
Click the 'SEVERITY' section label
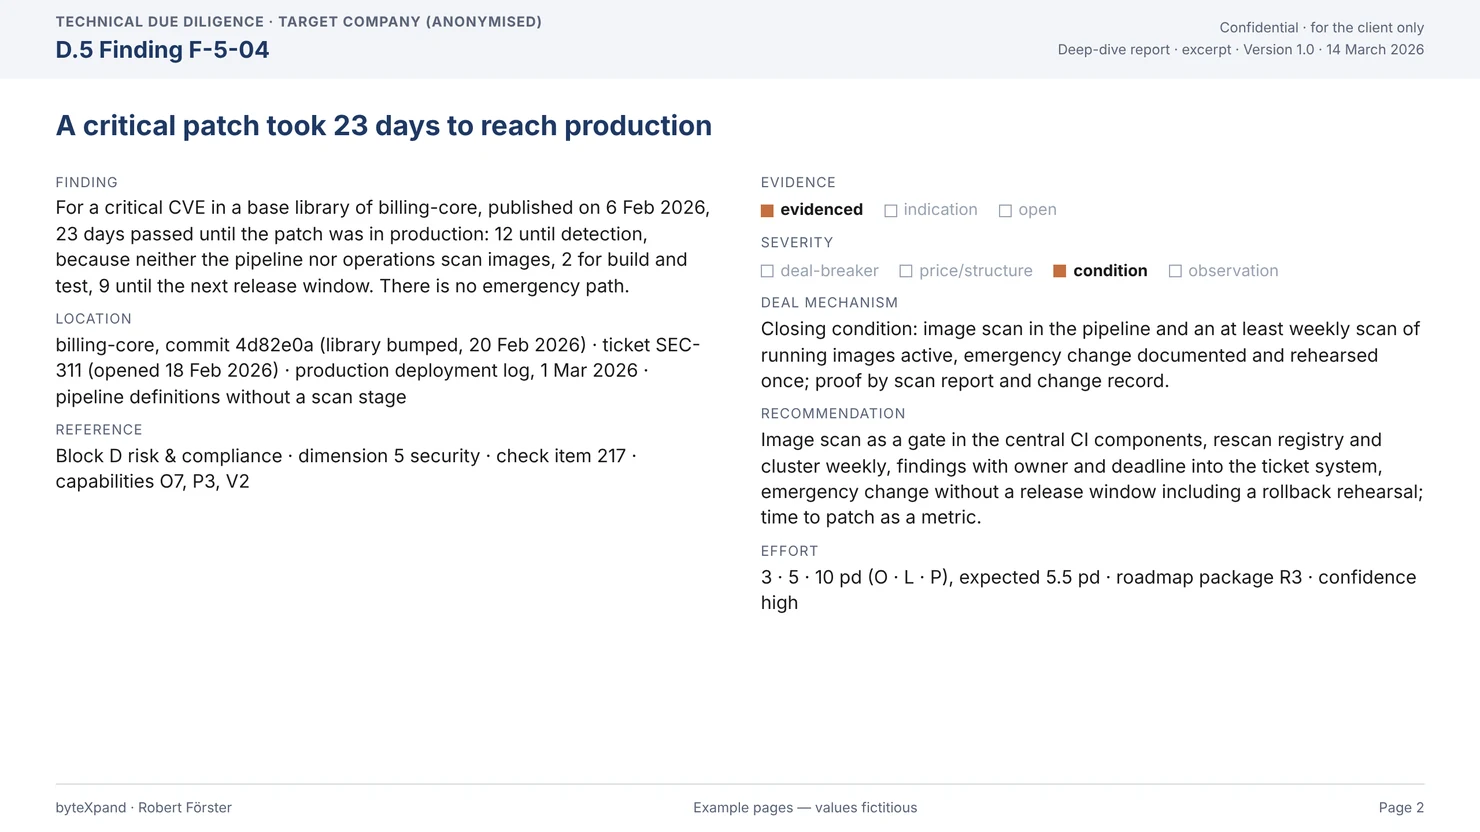797,243
